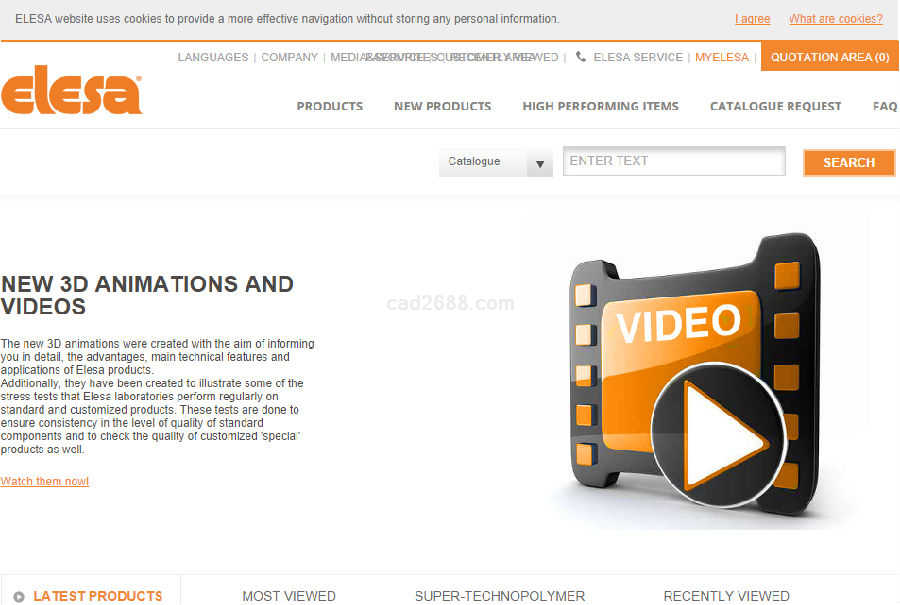Go to the CATALOGUE REQUEST page
900x605 pixels.
775,106
